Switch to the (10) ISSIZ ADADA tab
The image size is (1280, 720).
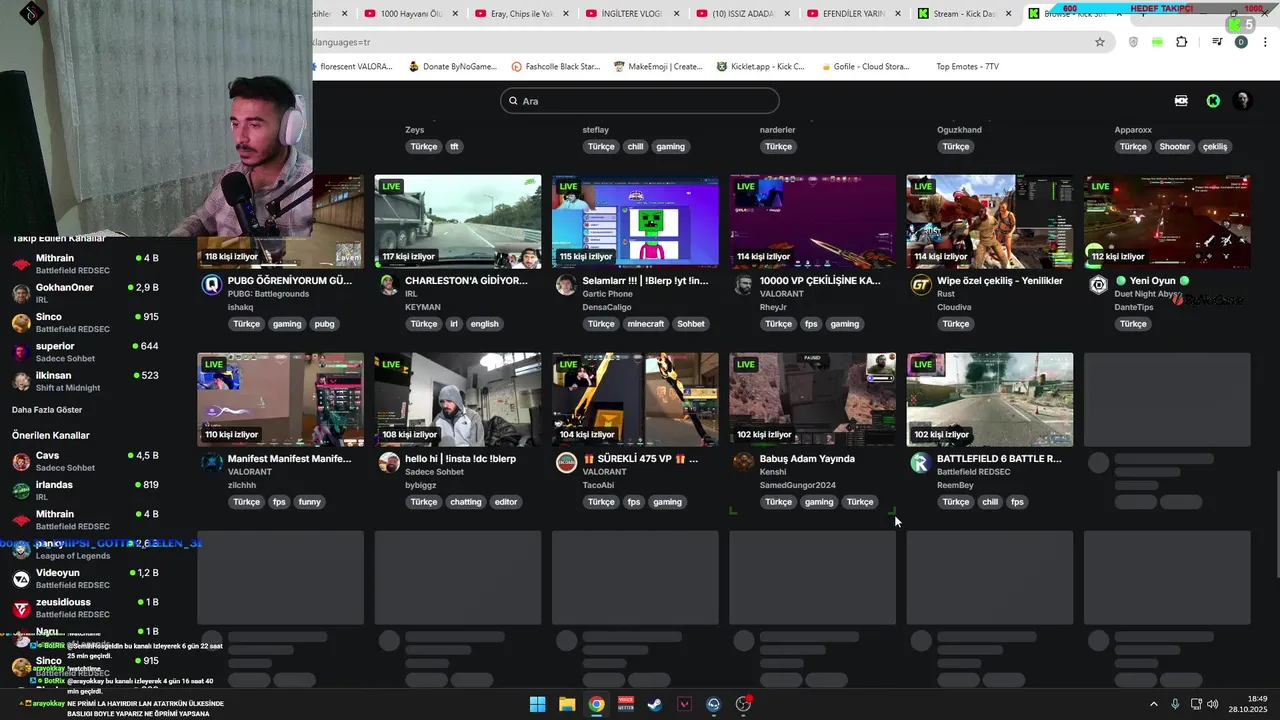tap(742, 13)
